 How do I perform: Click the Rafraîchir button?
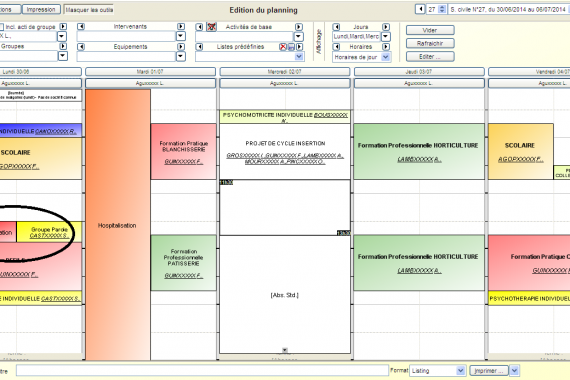(x=430, y=43)
